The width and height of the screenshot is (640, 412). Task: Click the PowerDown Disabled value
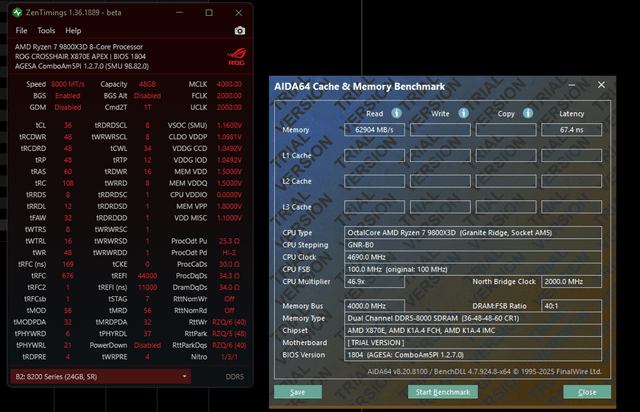pos(147,345)
